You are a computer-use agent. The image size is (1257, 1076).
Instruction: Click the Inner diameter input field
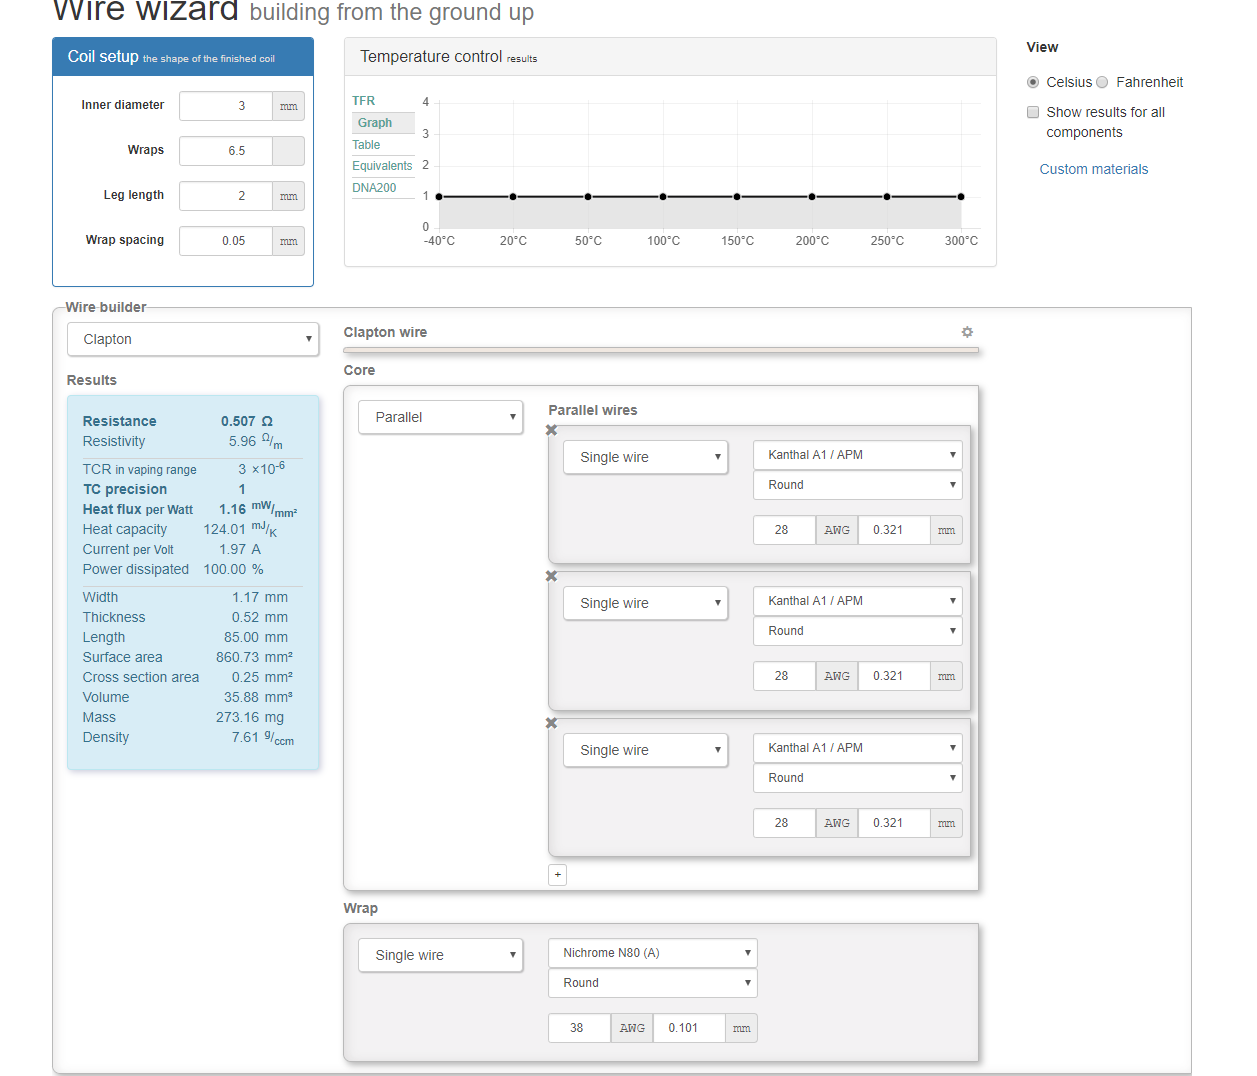[x=226, y=106]
